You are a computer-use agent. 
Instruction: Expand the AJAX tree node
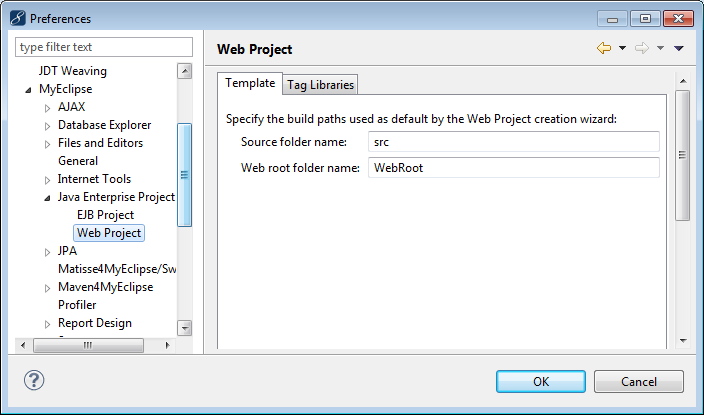[47, 108]
